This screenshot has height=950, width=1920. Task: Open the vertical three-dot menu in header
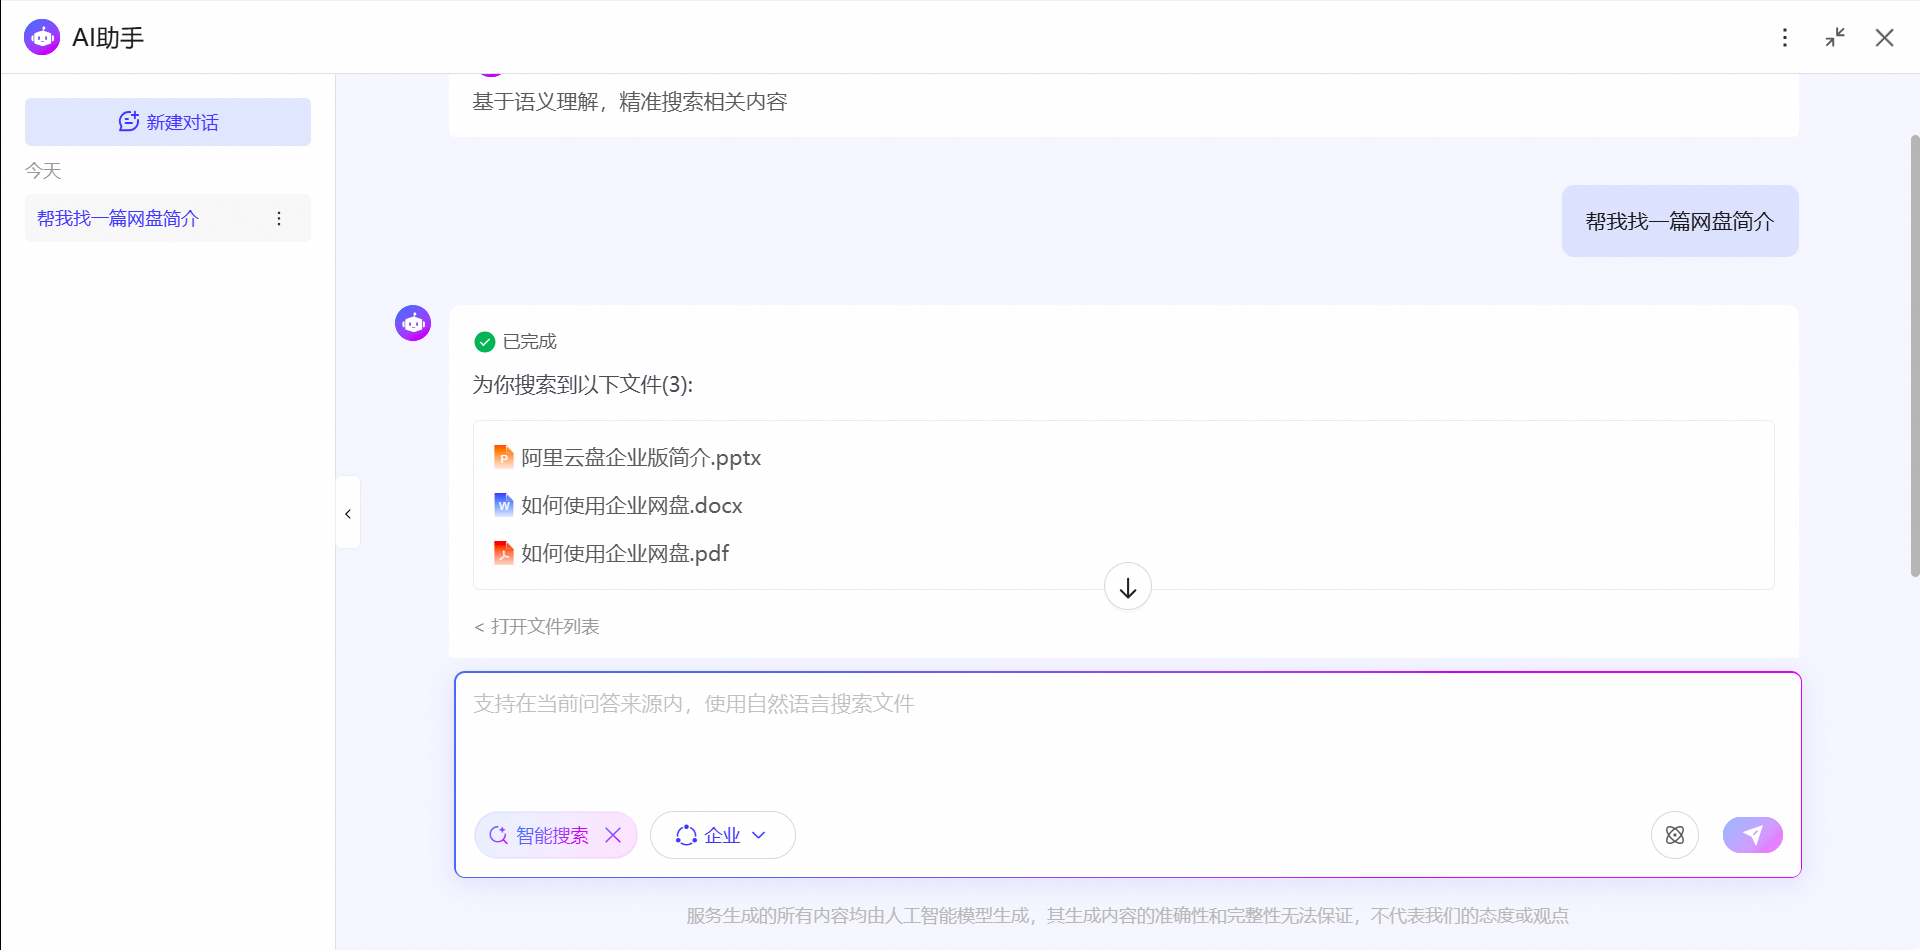click(1785, 37)
